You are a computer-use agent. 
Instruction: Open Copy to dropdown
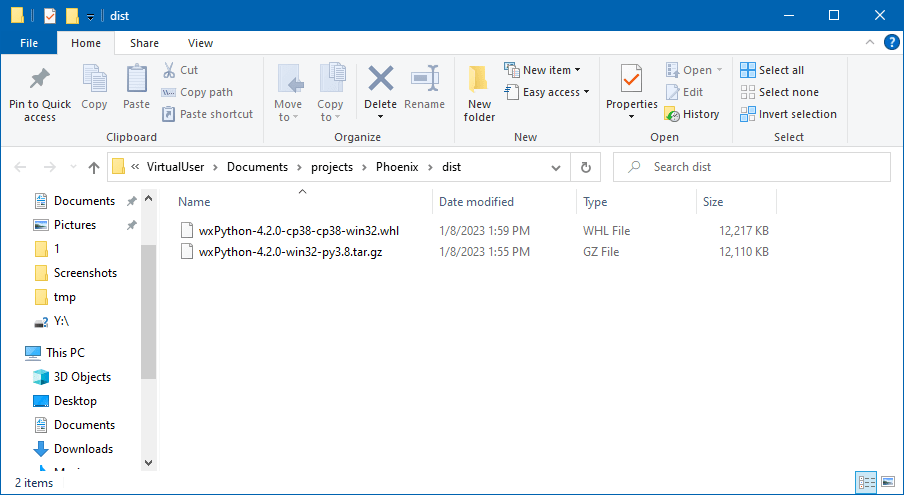(330, 93)
